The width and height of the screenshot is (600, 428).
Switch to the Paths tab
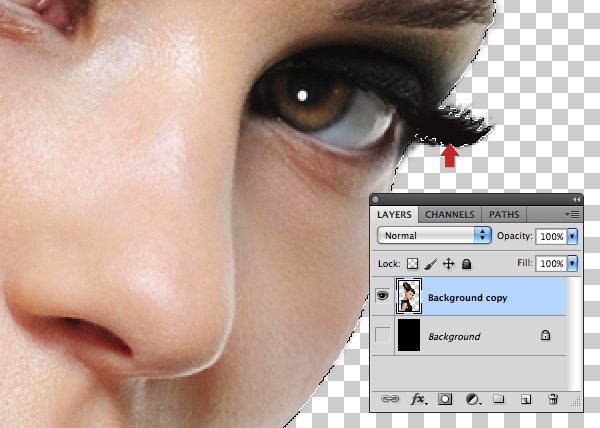[504, 215]
